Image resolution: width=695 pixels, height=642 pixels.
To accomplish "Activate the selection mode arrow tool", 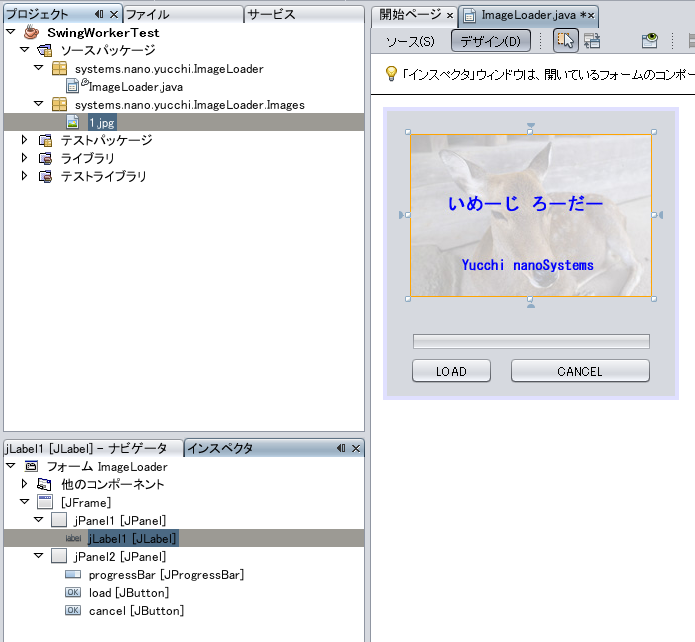I will pos(565,41).
